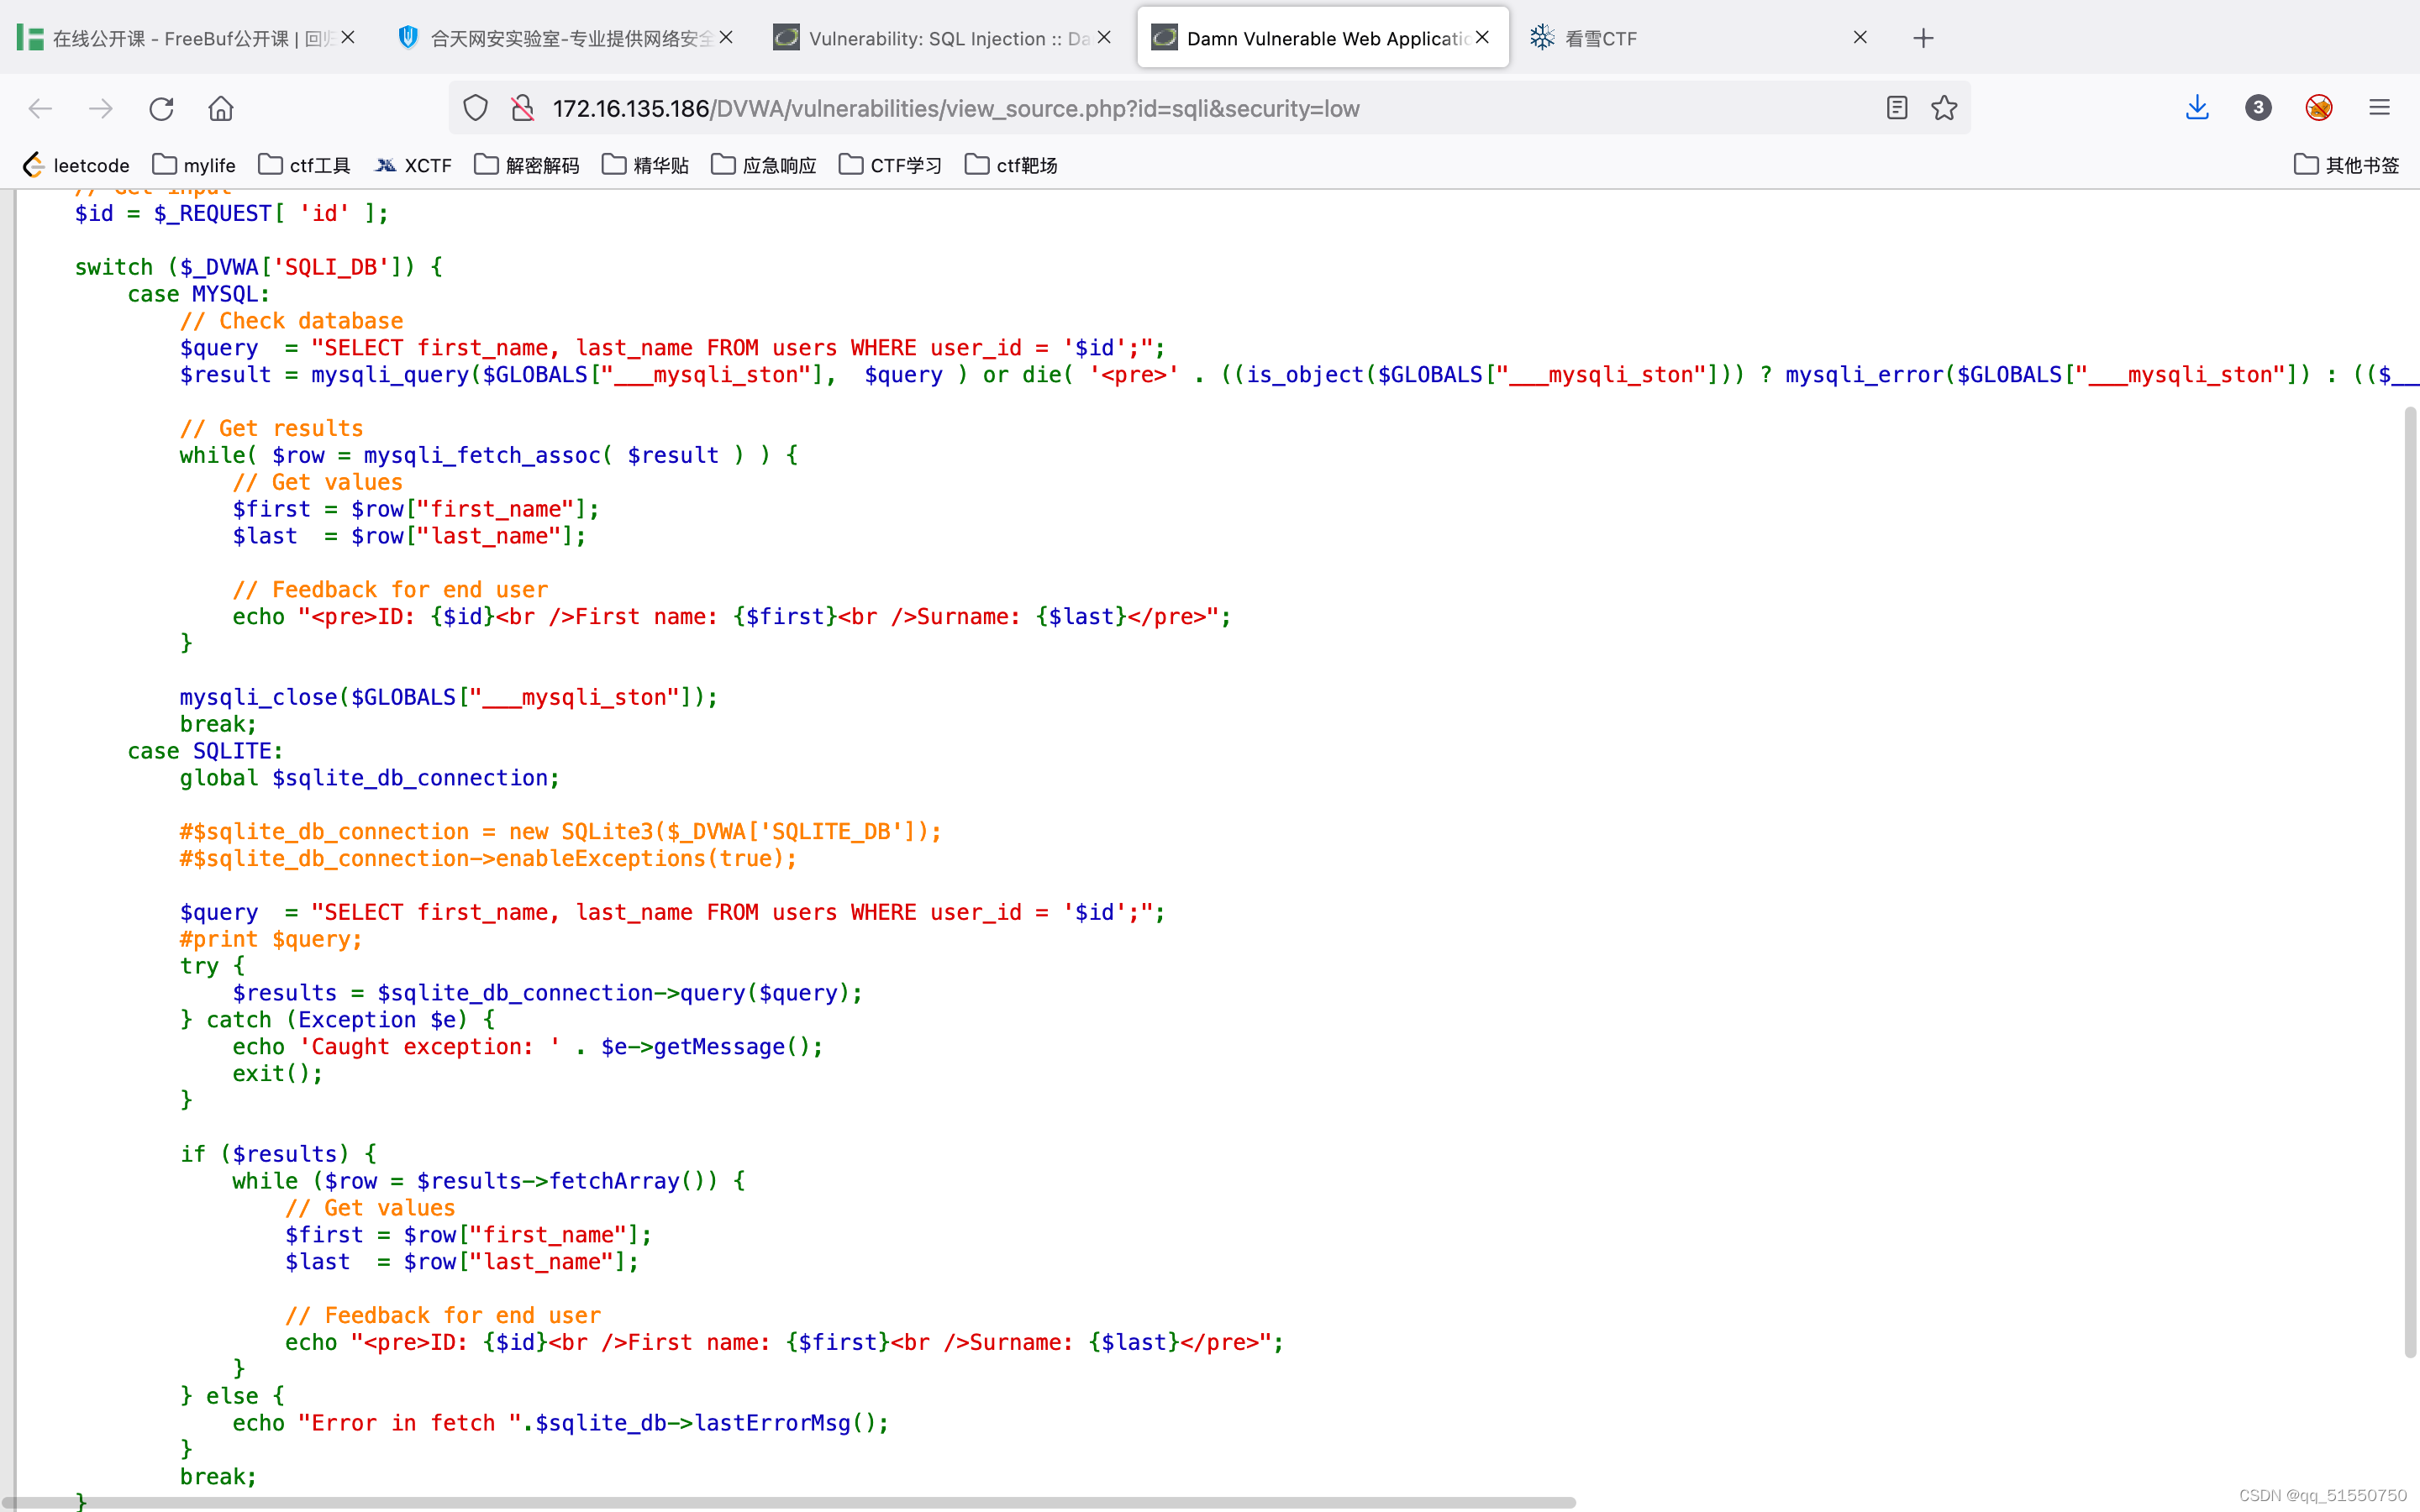Toggle reader view for this page

(1897, 108)
